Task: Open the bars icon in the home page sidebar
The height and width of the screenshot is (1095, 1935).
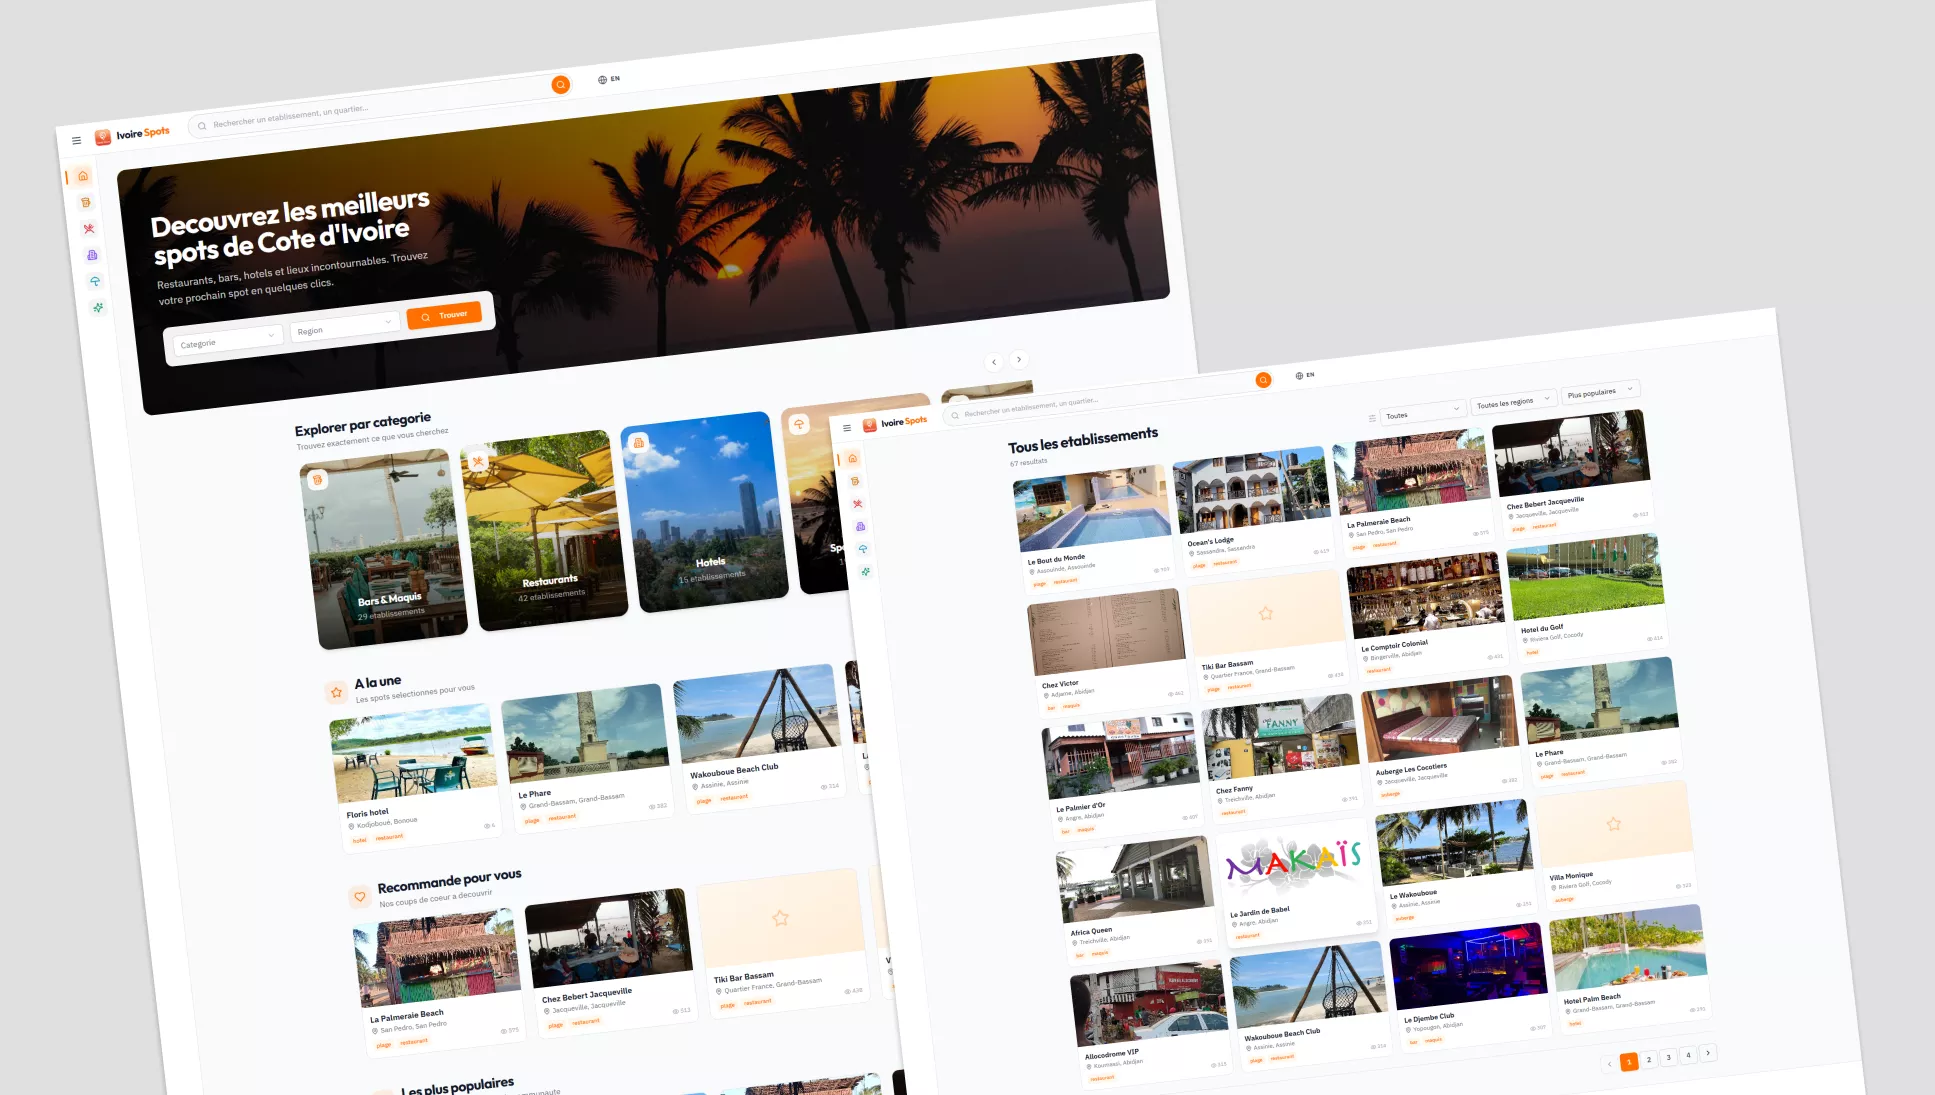Action: tap(86, 202)
